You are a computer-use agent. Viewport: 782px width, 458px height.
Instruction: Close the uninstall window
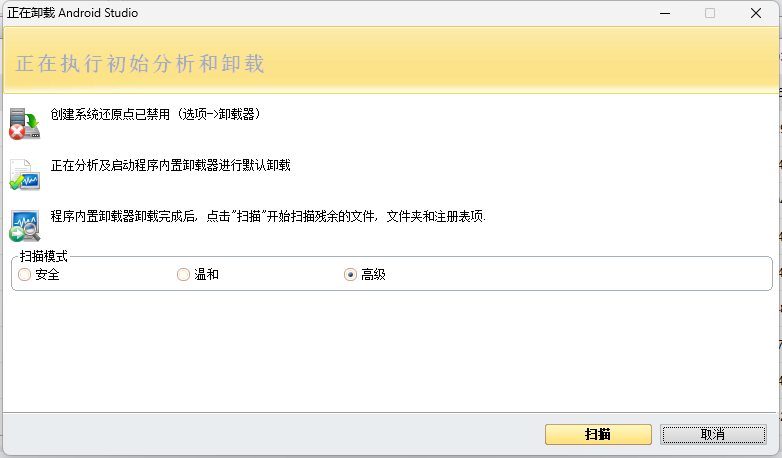point(756,13)
